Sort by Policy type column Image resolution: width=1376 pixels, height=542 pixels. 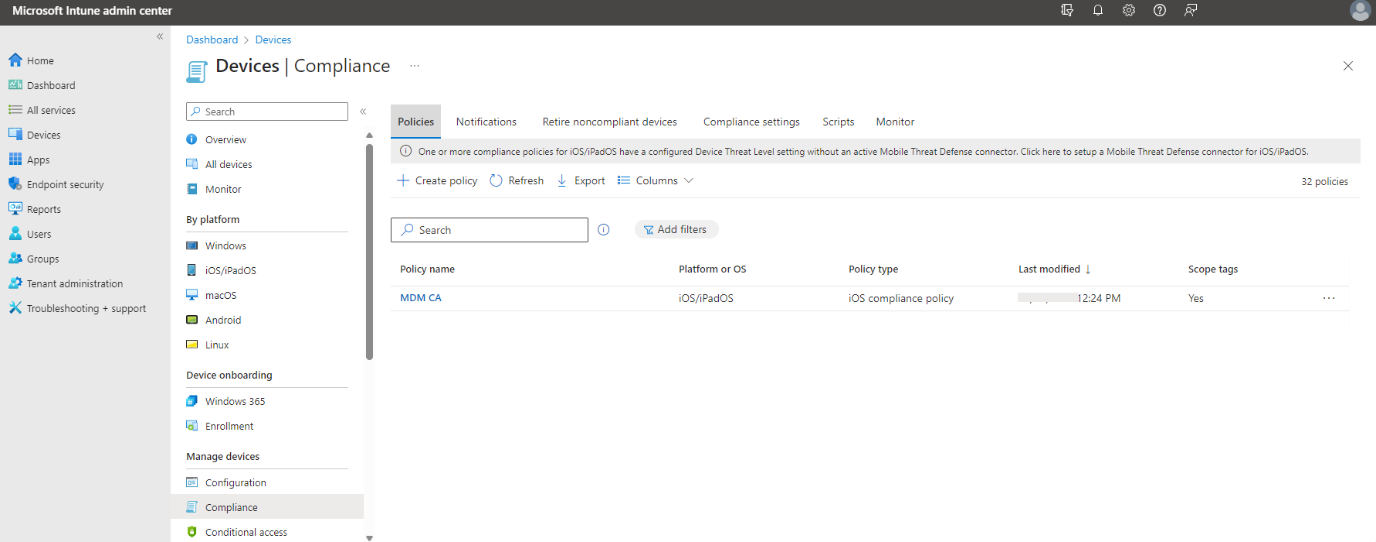pos(873,269)
